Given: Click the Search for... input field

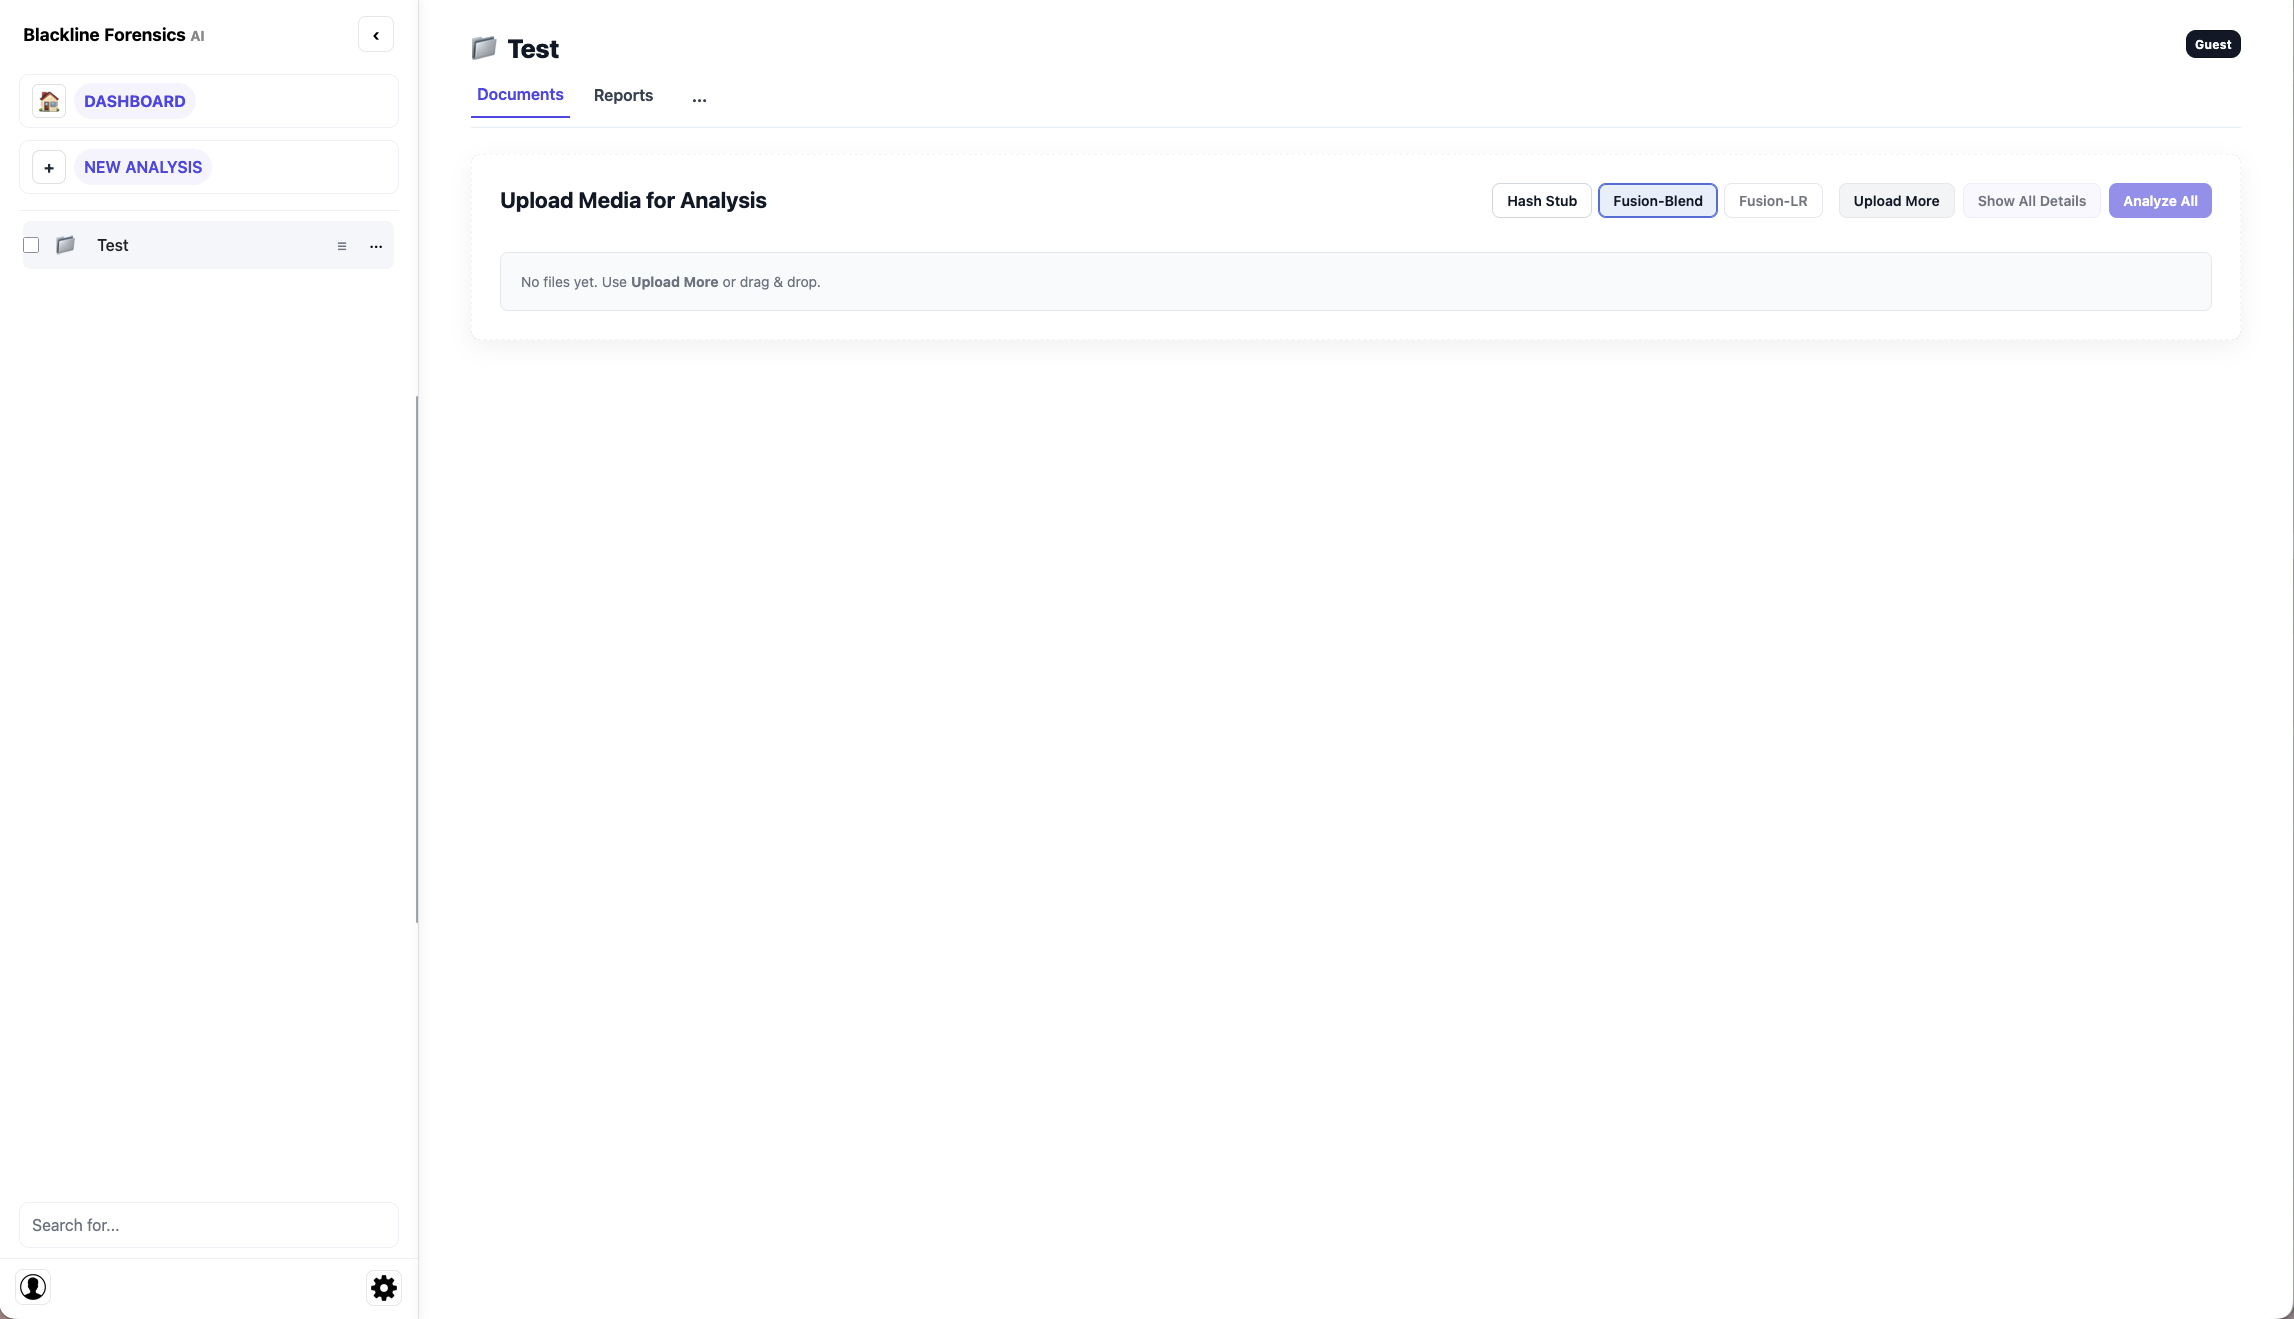Looking at the screenshot, I should [207, 1225].
